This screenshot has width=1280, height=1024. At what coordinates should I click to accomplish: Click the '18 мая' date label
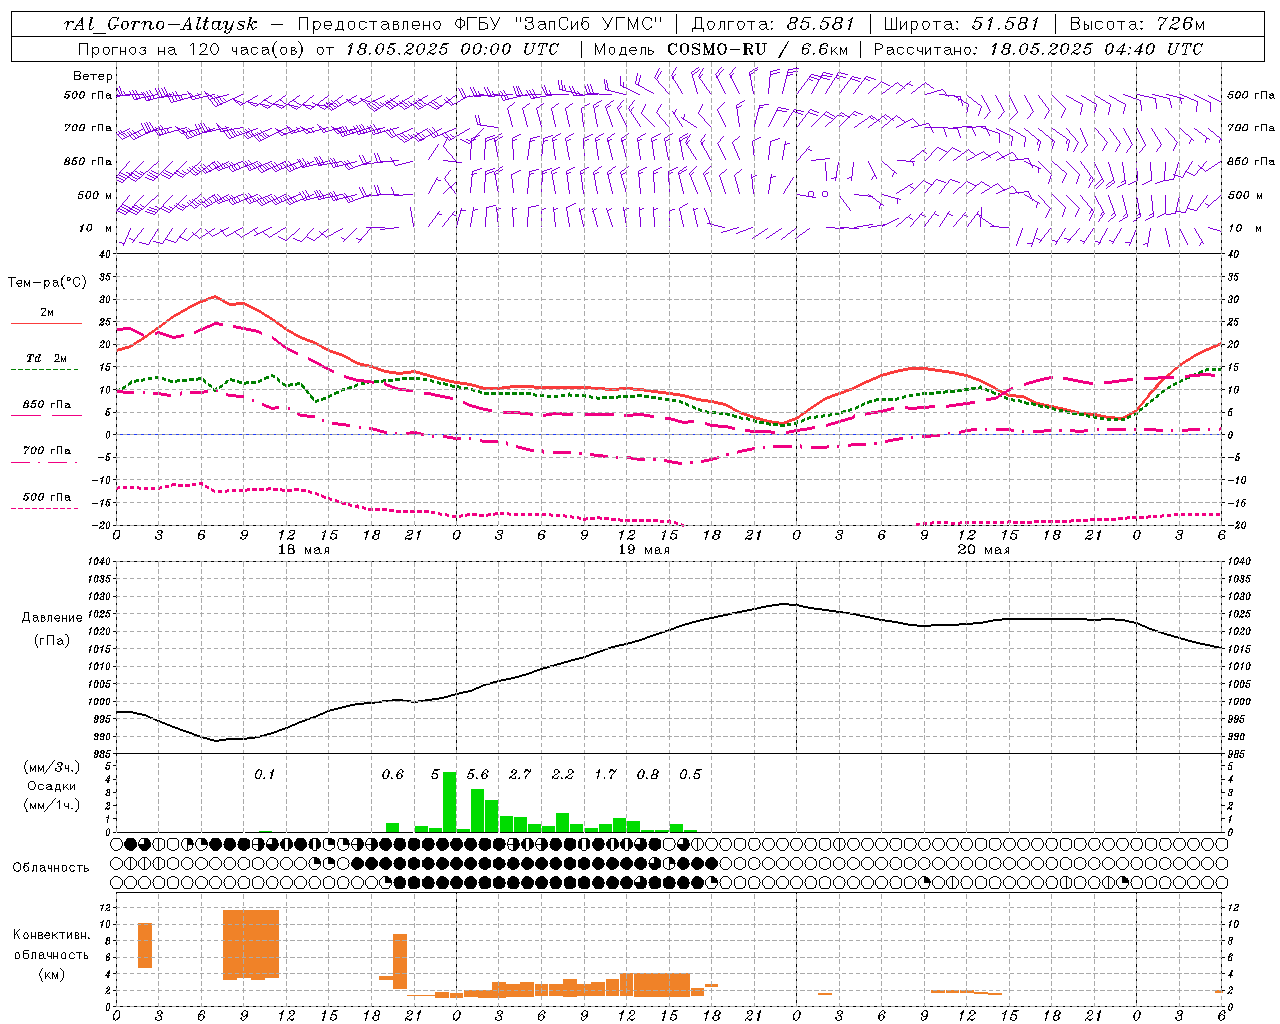click(303, 550)
